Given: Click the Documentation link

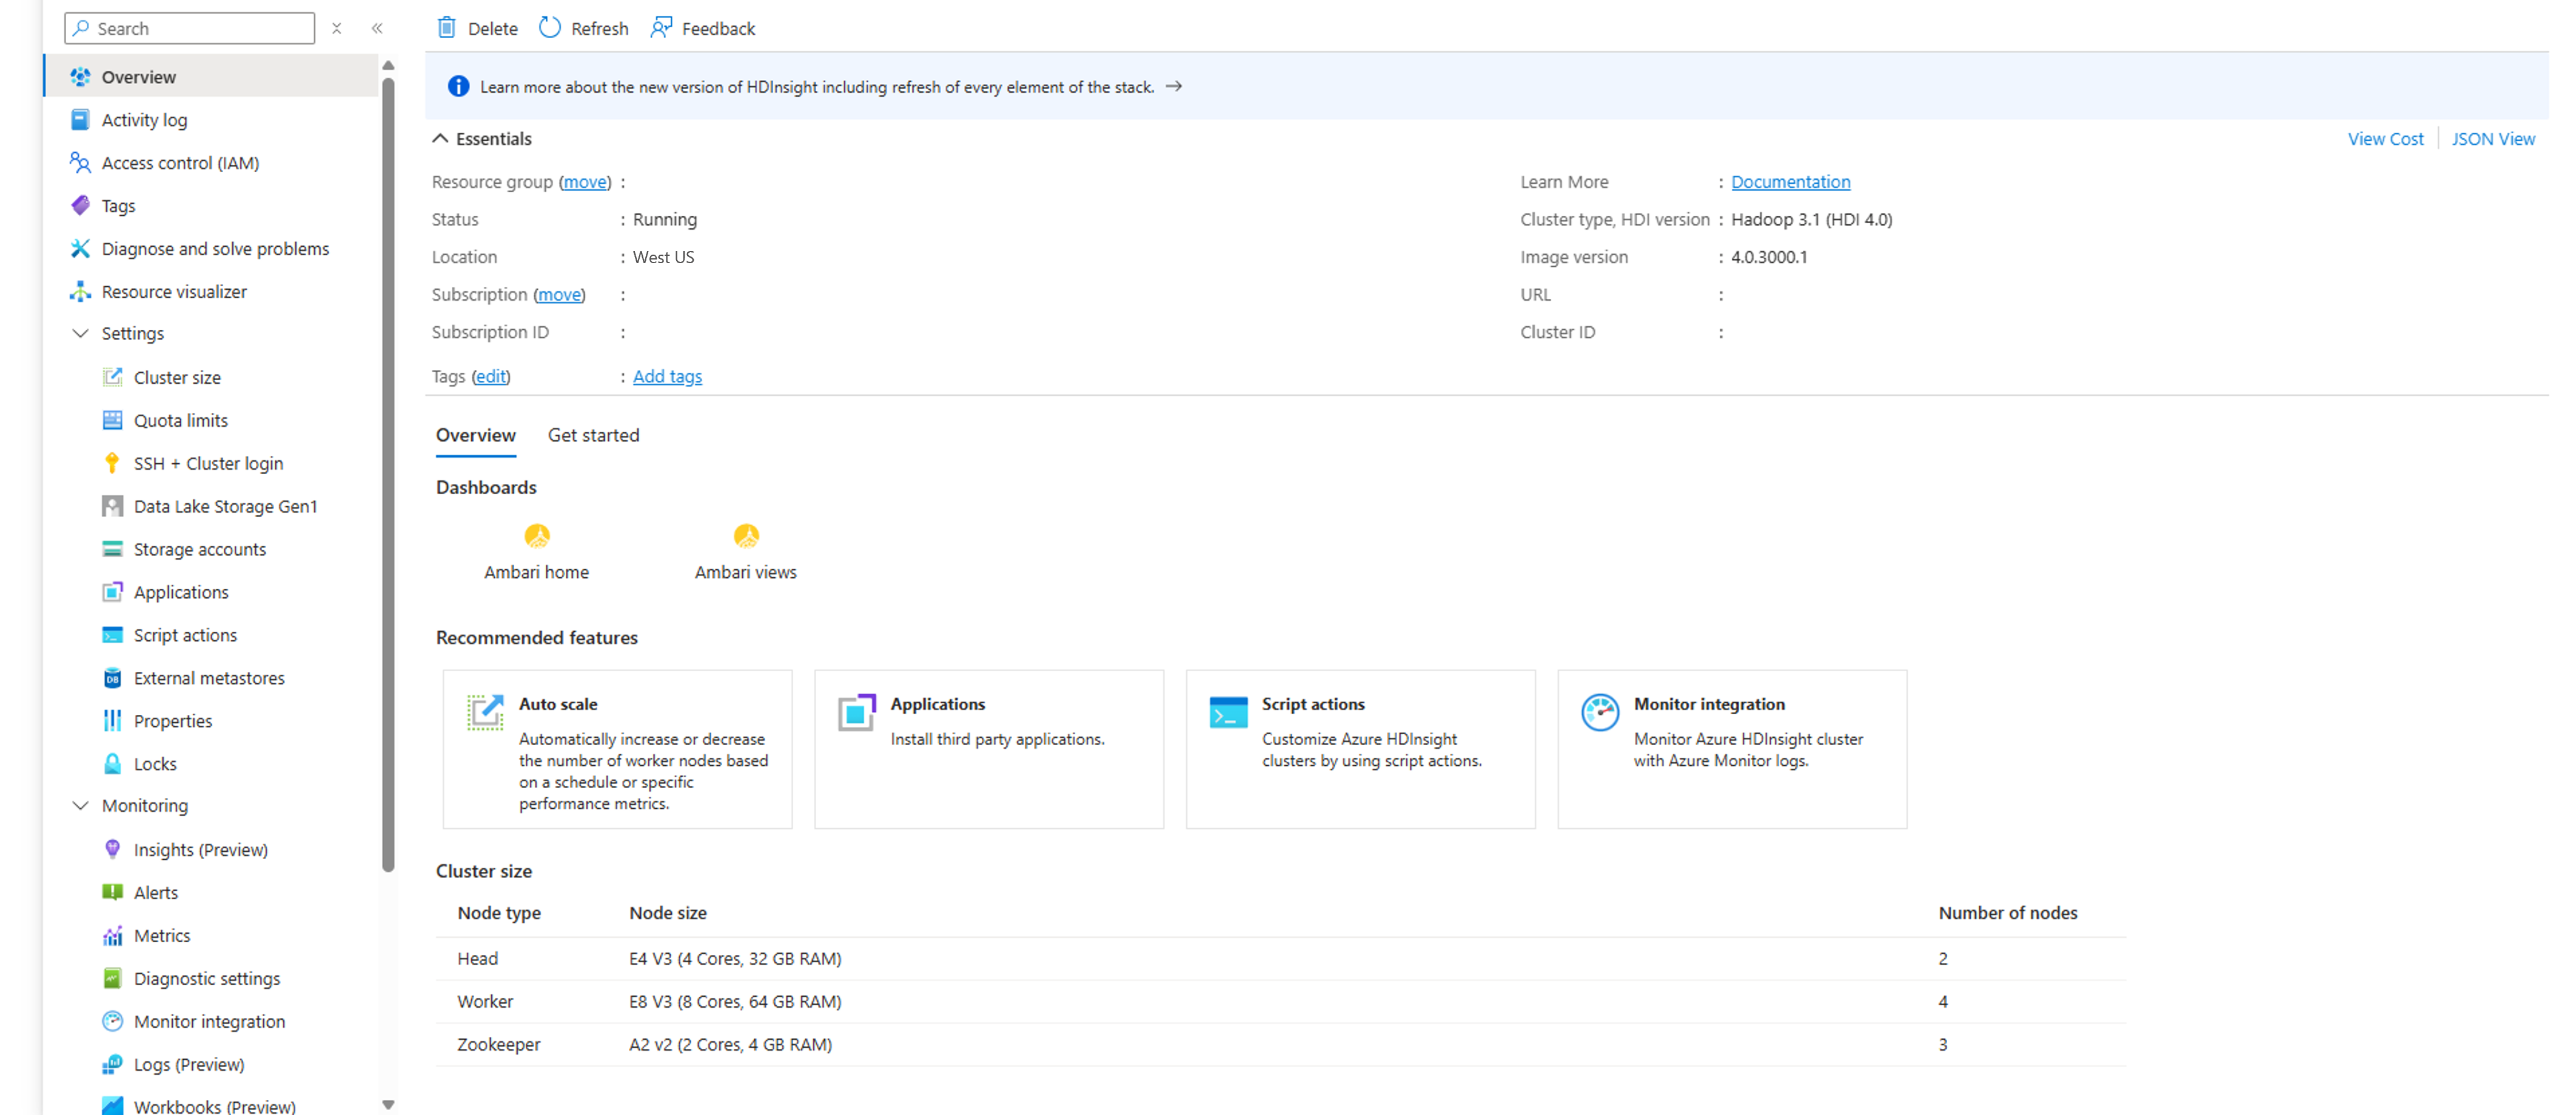Looking at the screenshot, I should pos(1789,181).
